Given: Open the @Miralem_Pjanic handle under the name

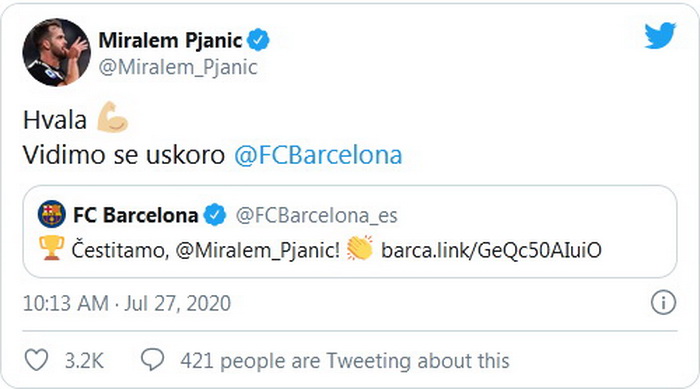Looking at the screenshot, I should pos(178,67).
